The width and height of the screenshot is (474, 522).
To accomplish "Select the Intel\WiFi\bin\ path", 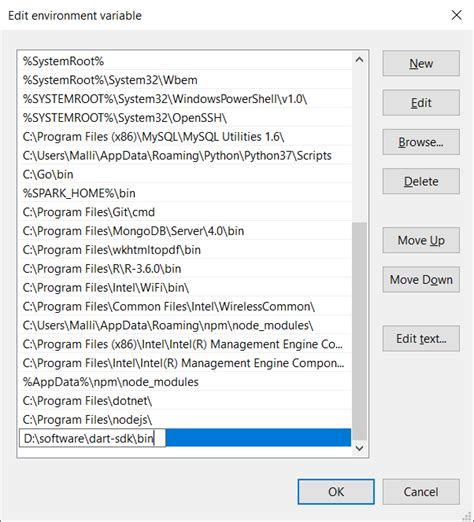I will pos(185,287).
